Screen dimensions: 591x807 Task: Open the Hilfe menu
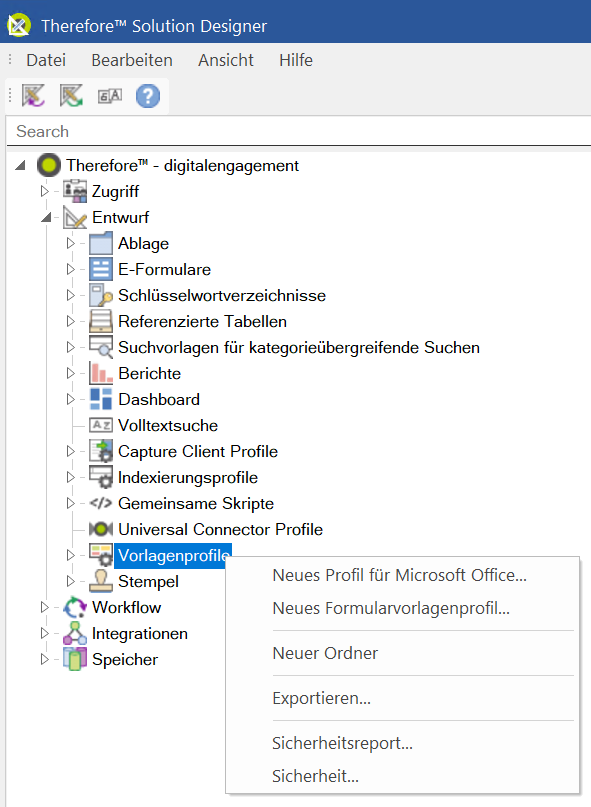[296, 60]
